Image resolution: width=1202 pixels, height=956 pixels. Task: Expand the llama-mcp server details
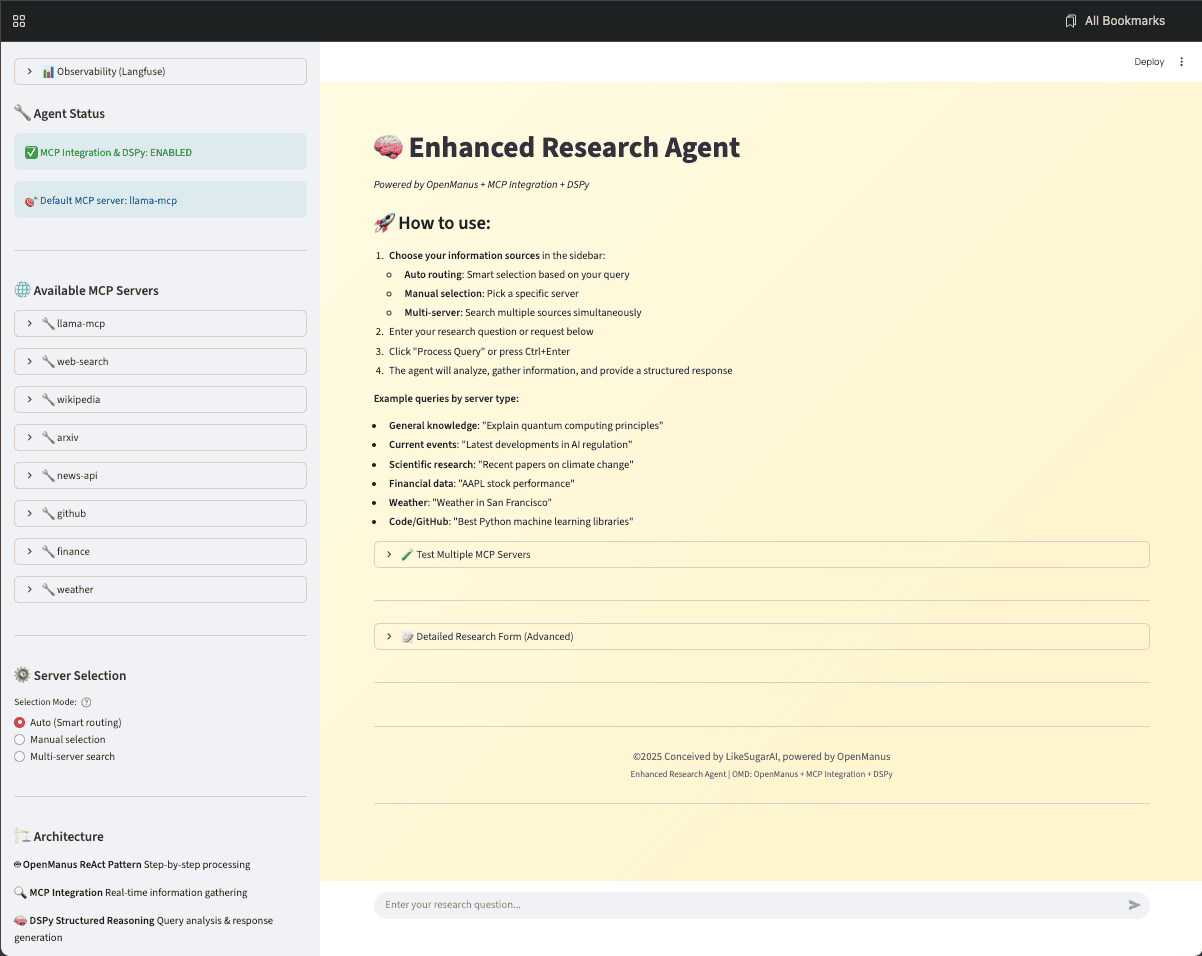(160, 323)
